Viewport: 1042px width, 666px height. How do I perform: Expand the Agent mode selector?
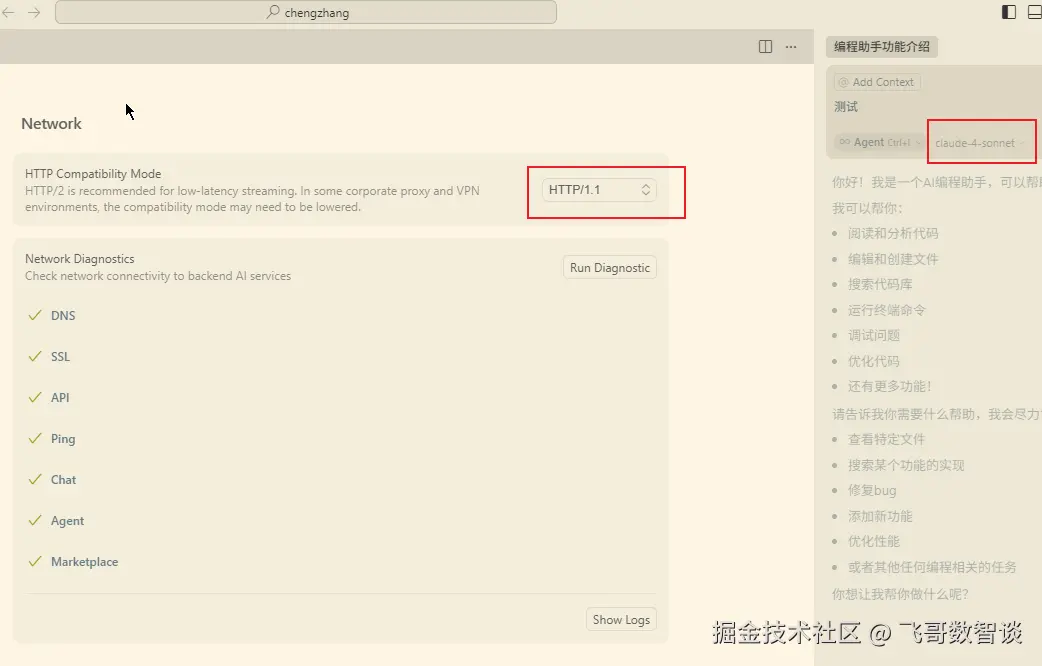pyautogui.click(x=879, y=143)
